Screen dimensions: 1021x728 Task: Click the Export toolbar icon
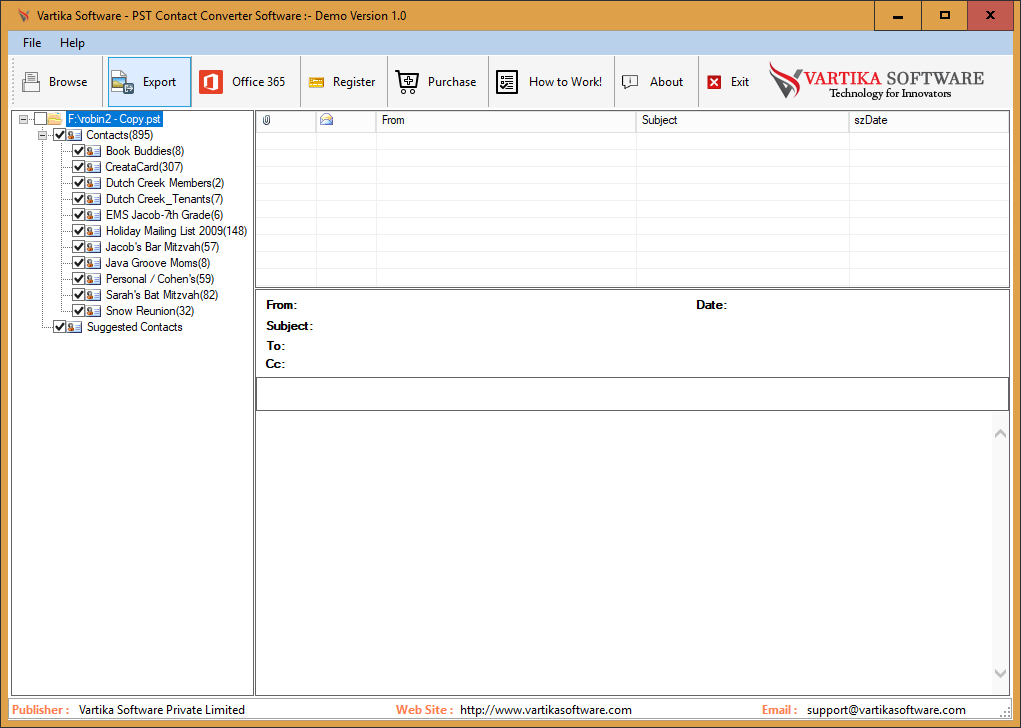[x=122, y=82]
